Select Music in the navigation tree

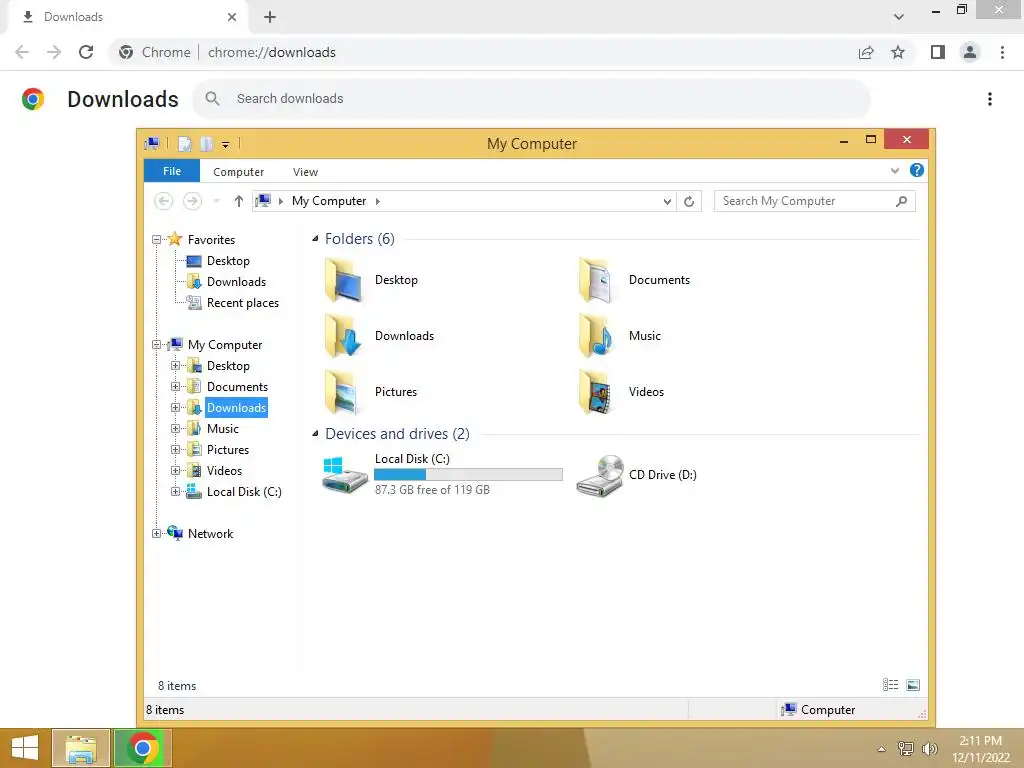tap(223, 428)
